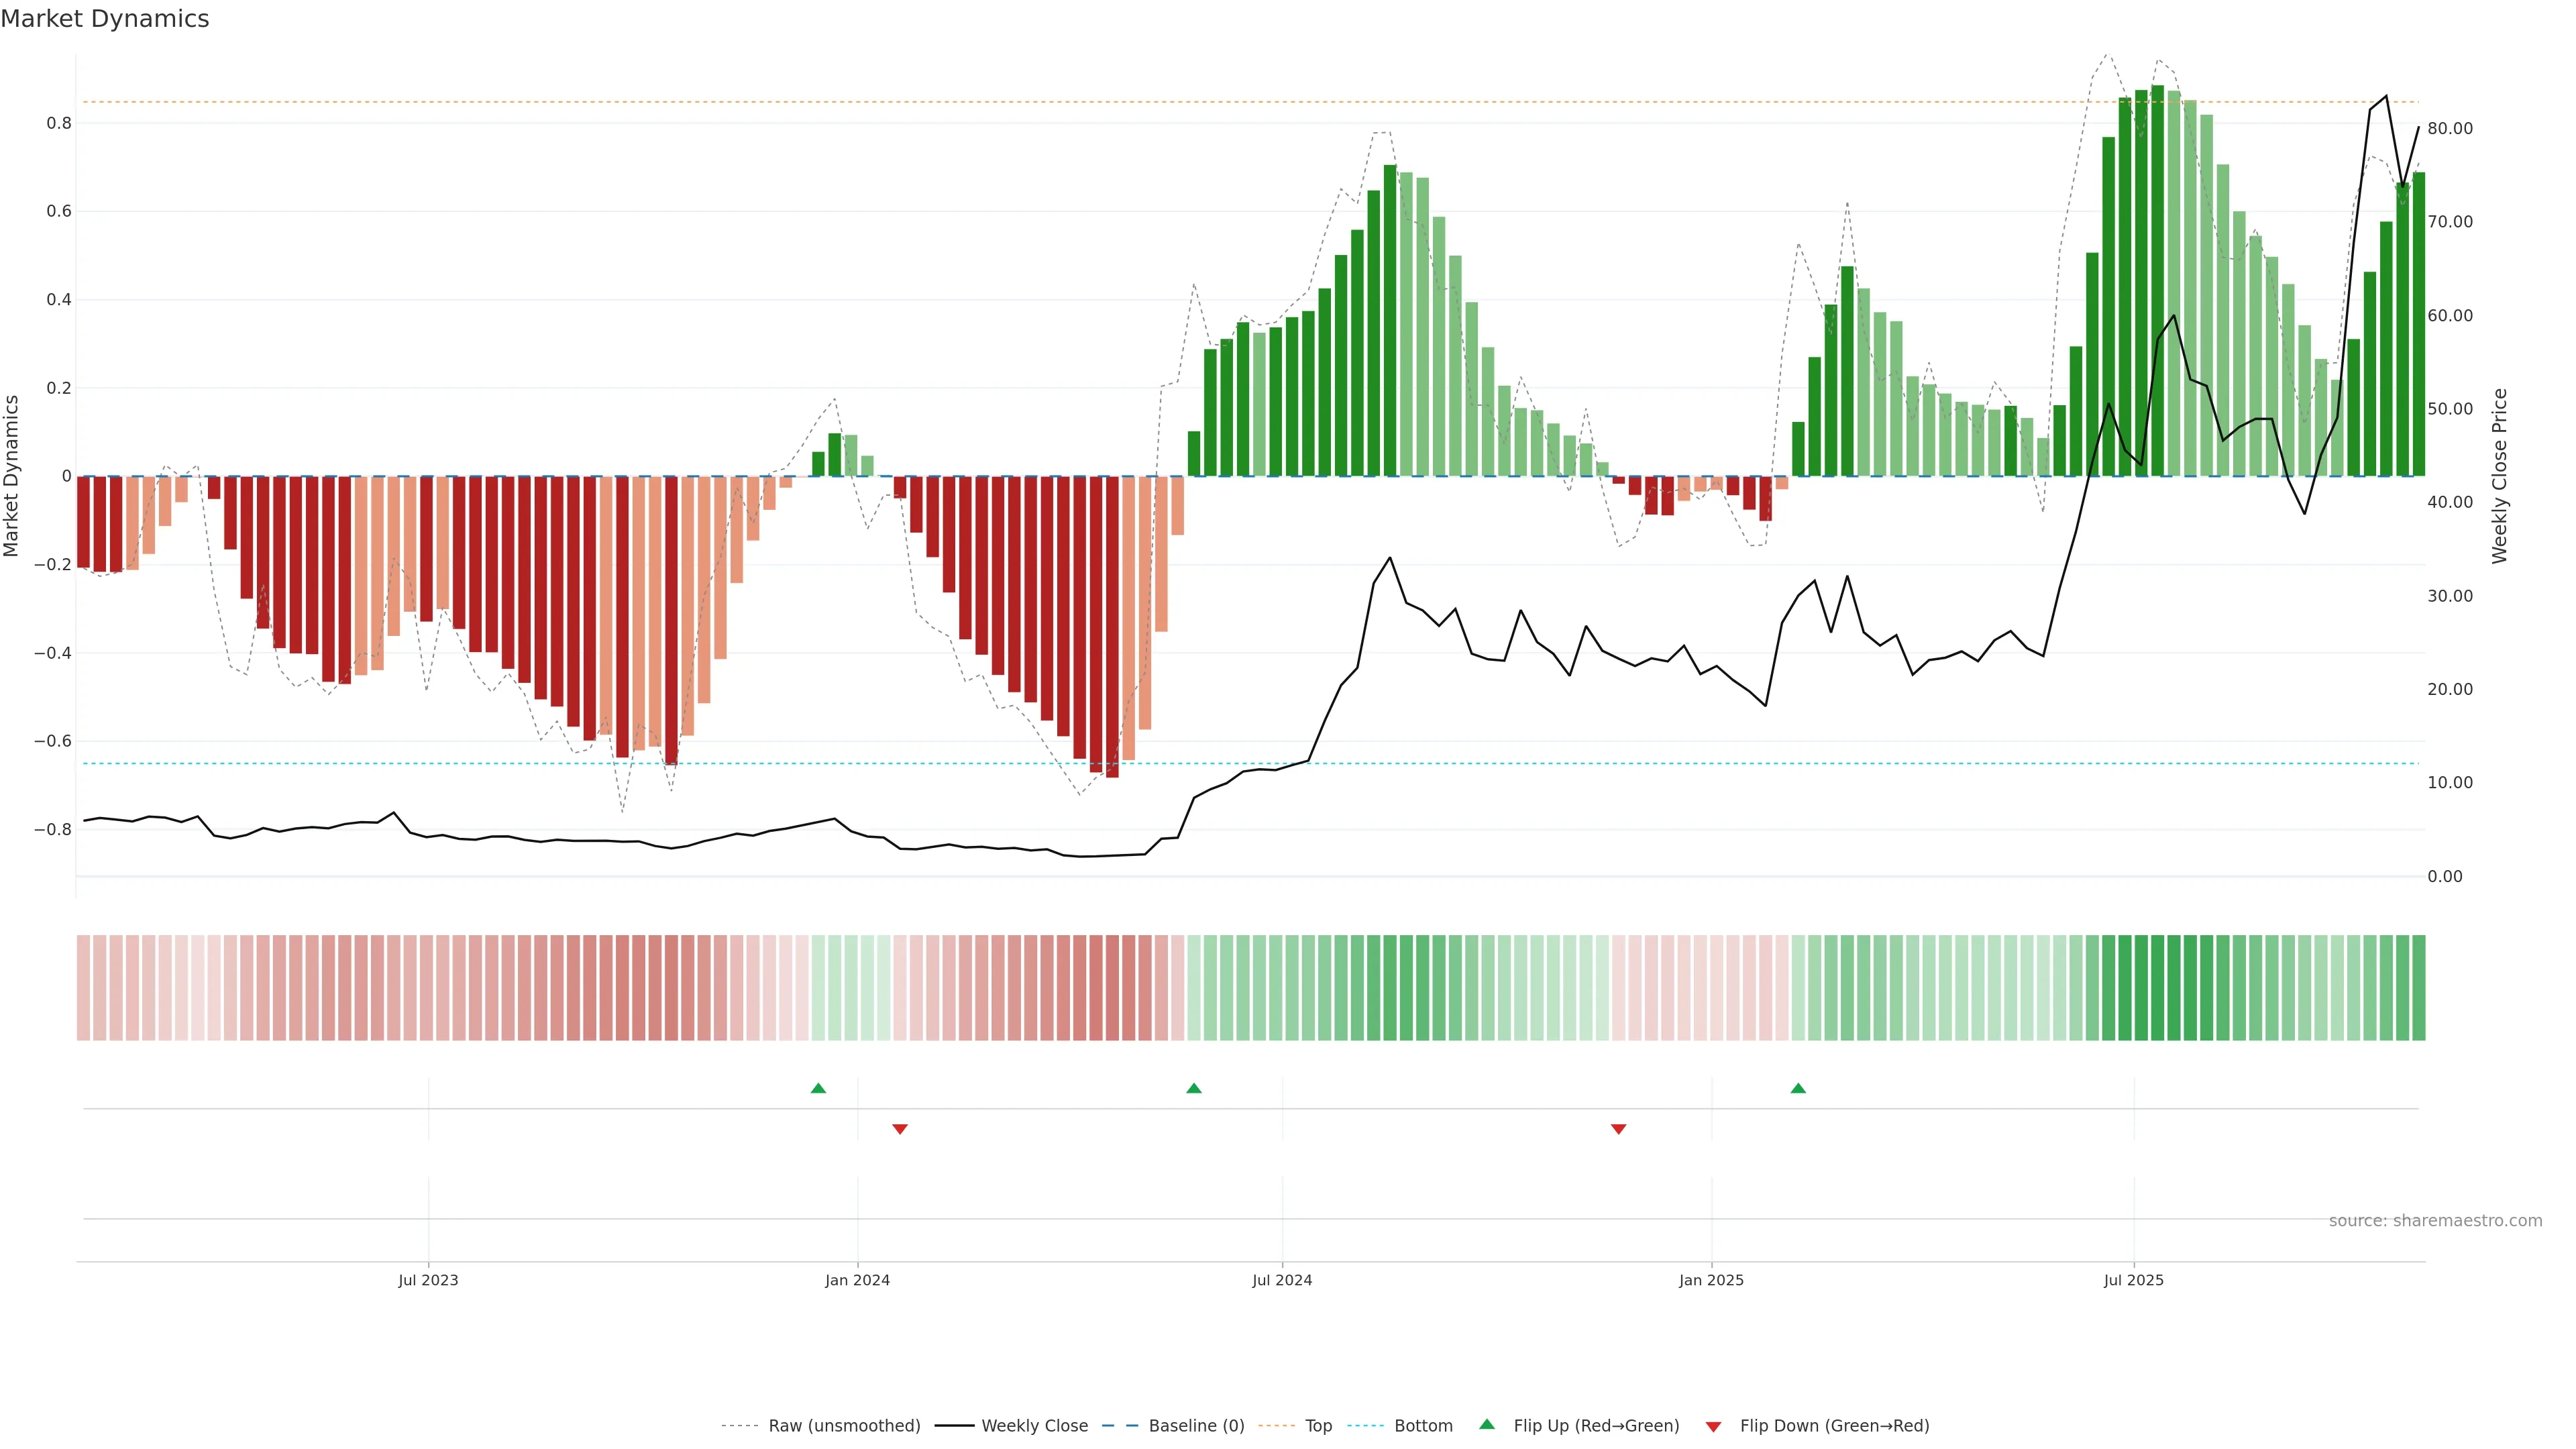Click the second green Flip Up marker, before Jul 2024
The height and width of the screenshot is (1449, 2576).
tap(1193, 1088)
